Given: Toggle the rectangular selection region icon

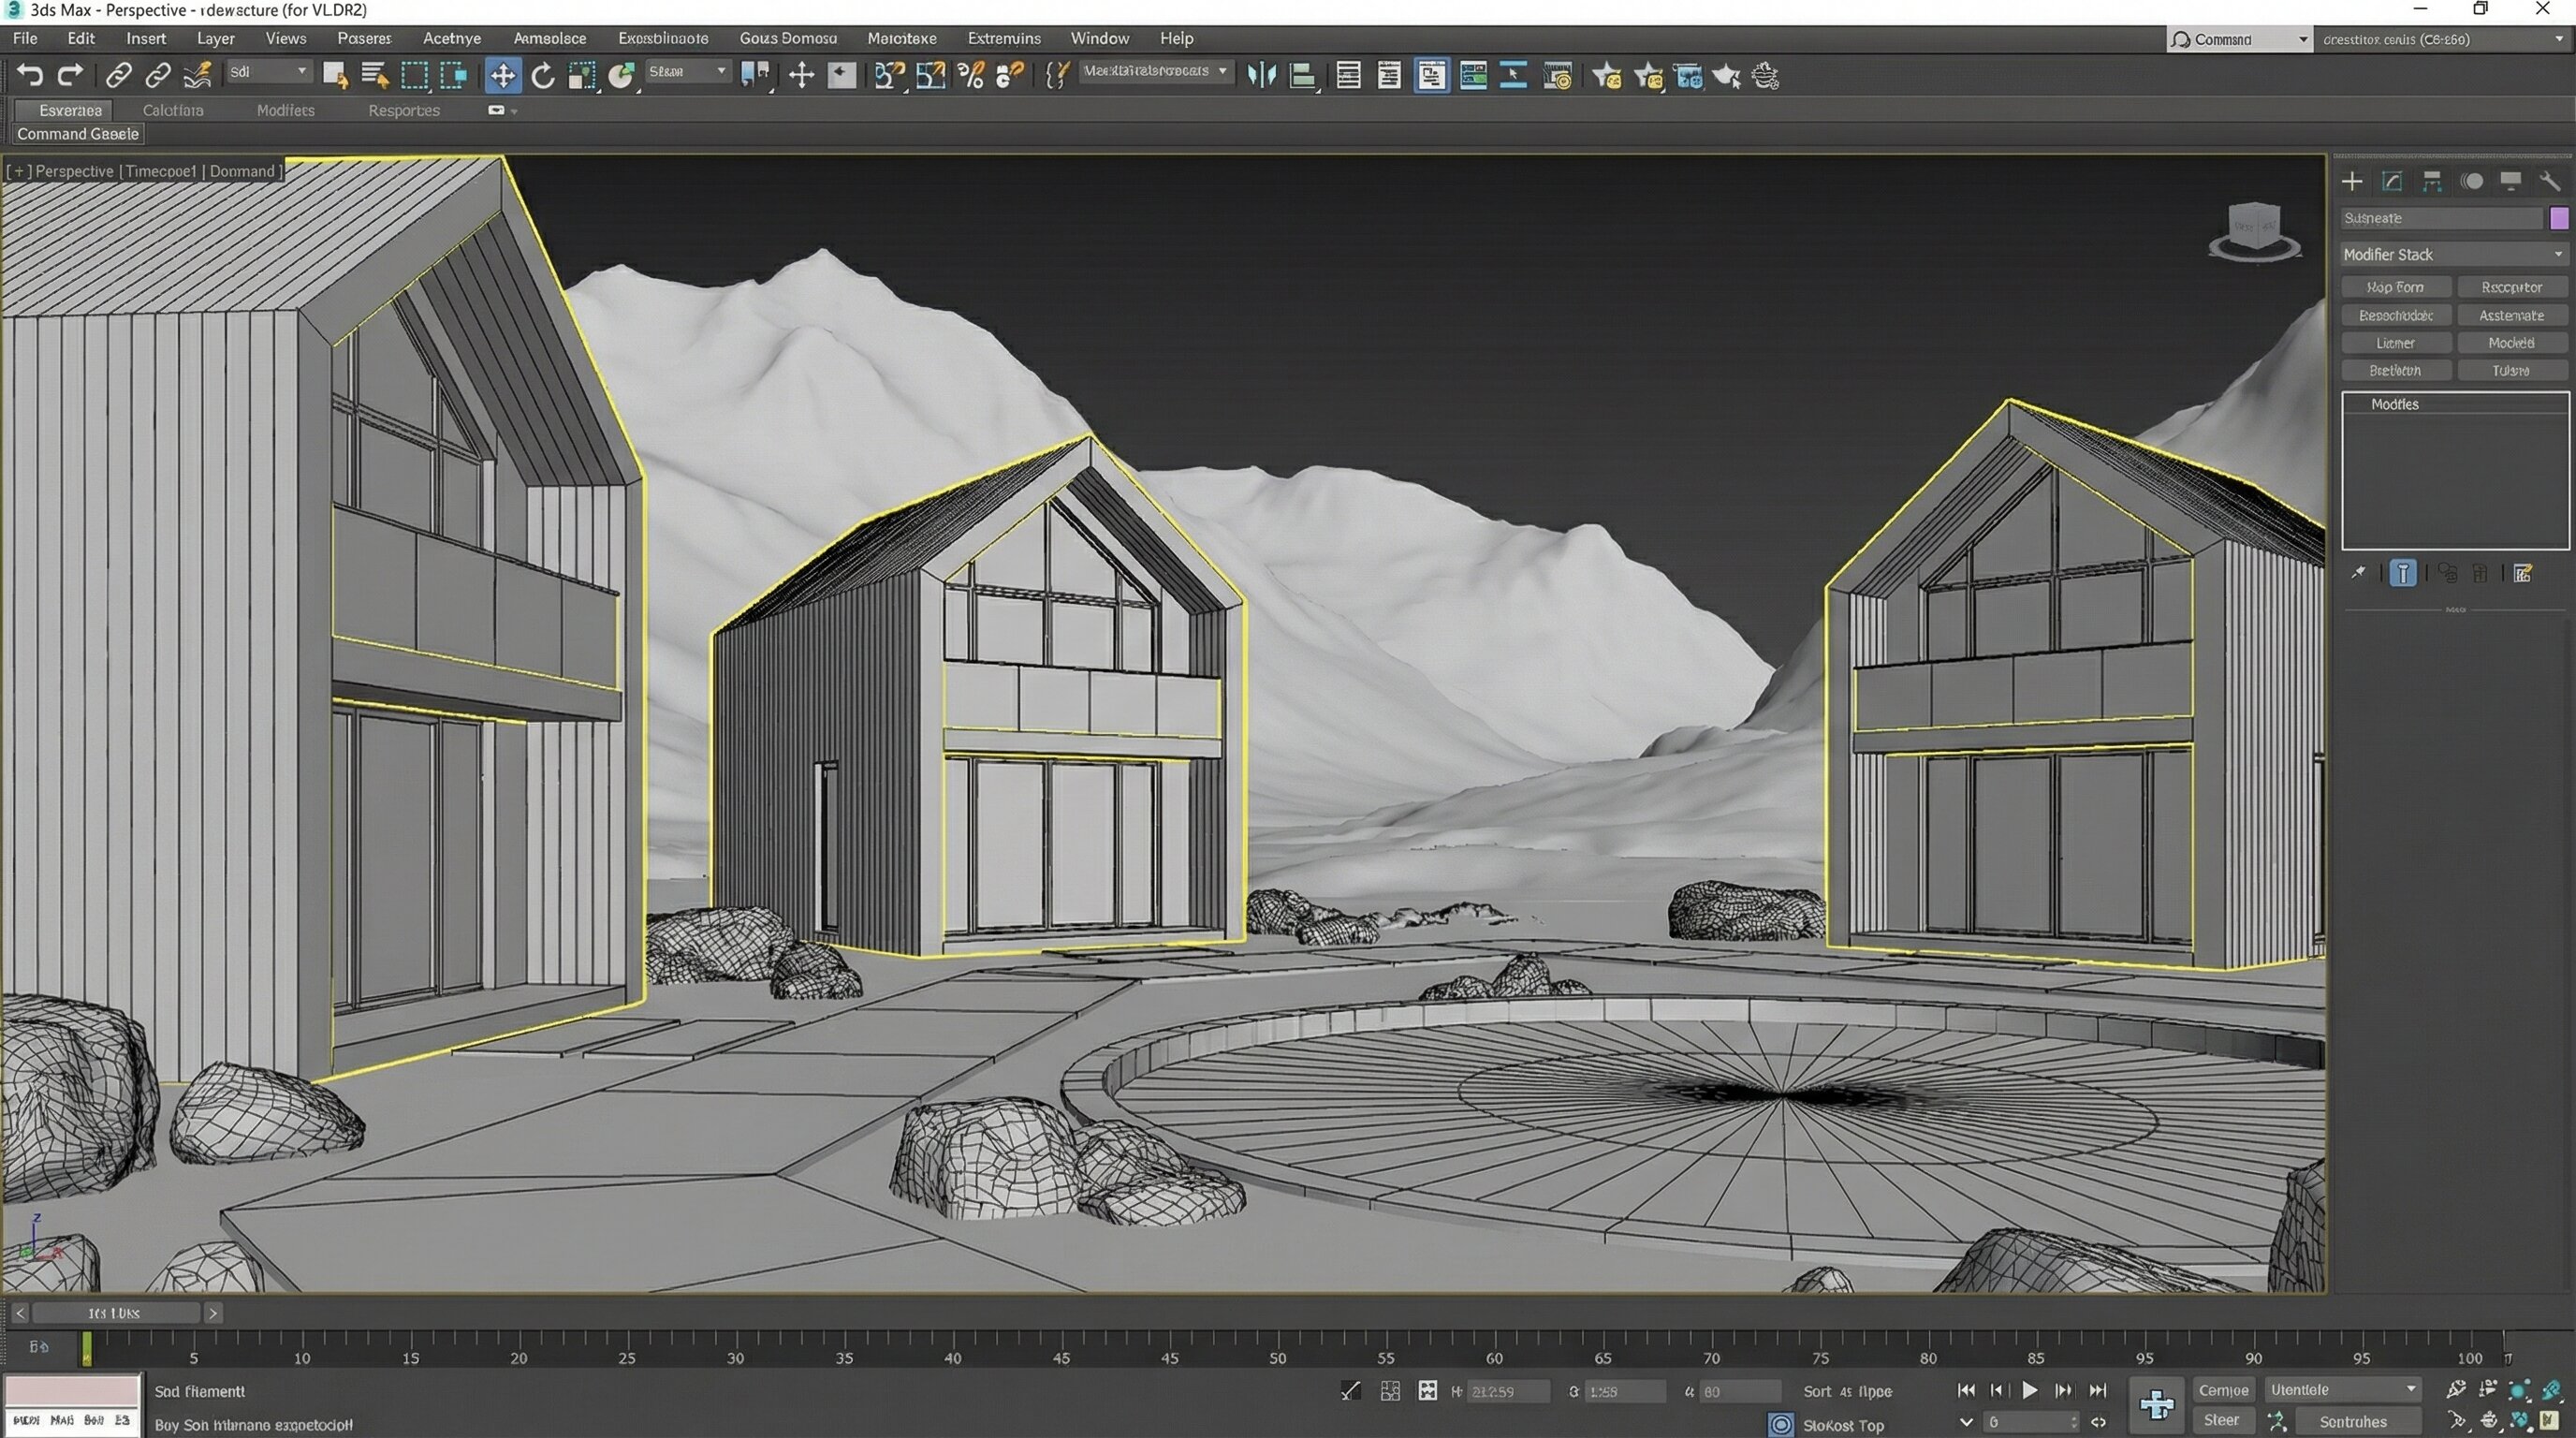Looking at the screenshot, I should [x=414, y=75].
